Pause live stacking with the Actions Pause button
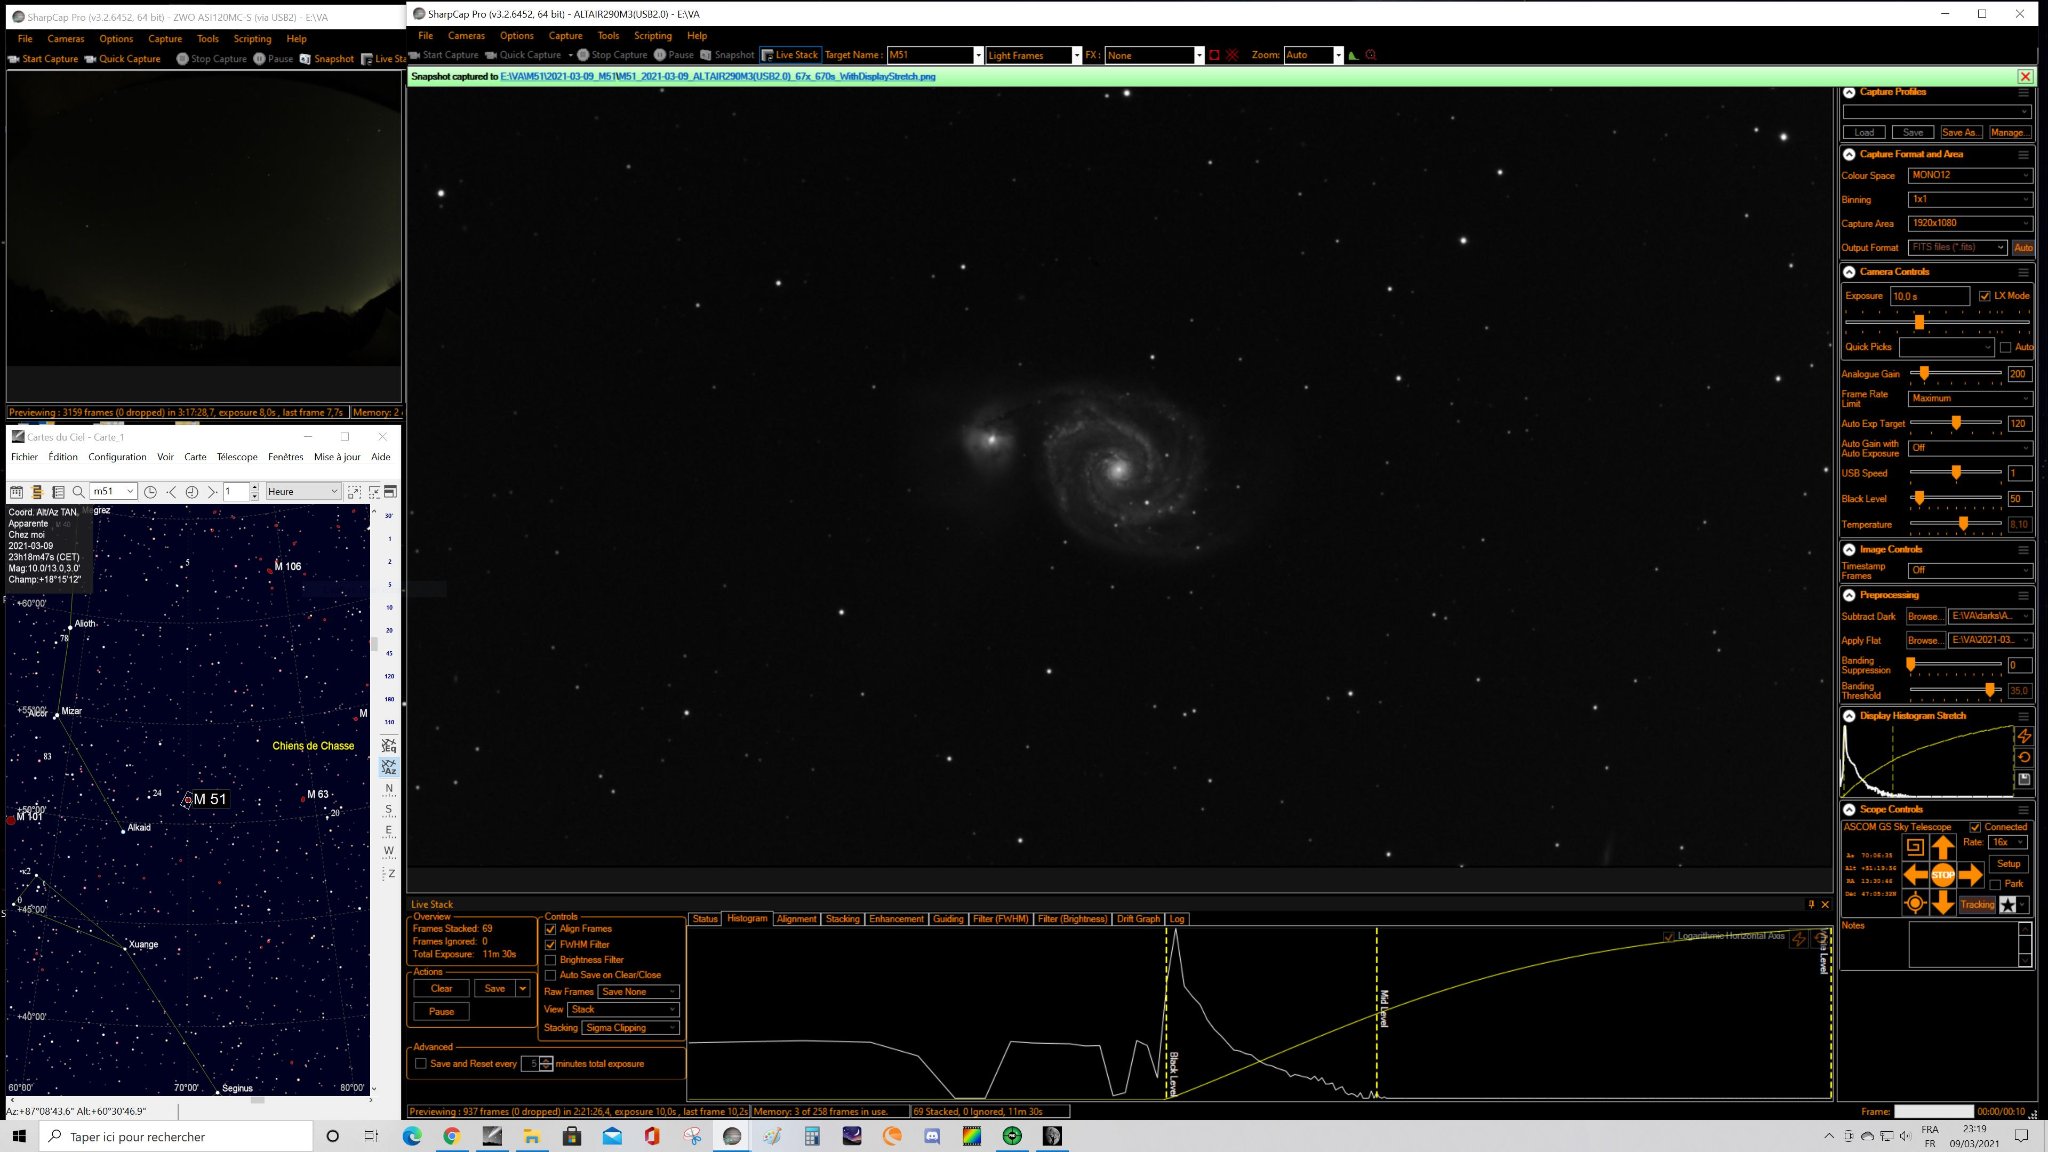 pyautogui.click(x=441, y=1012)
